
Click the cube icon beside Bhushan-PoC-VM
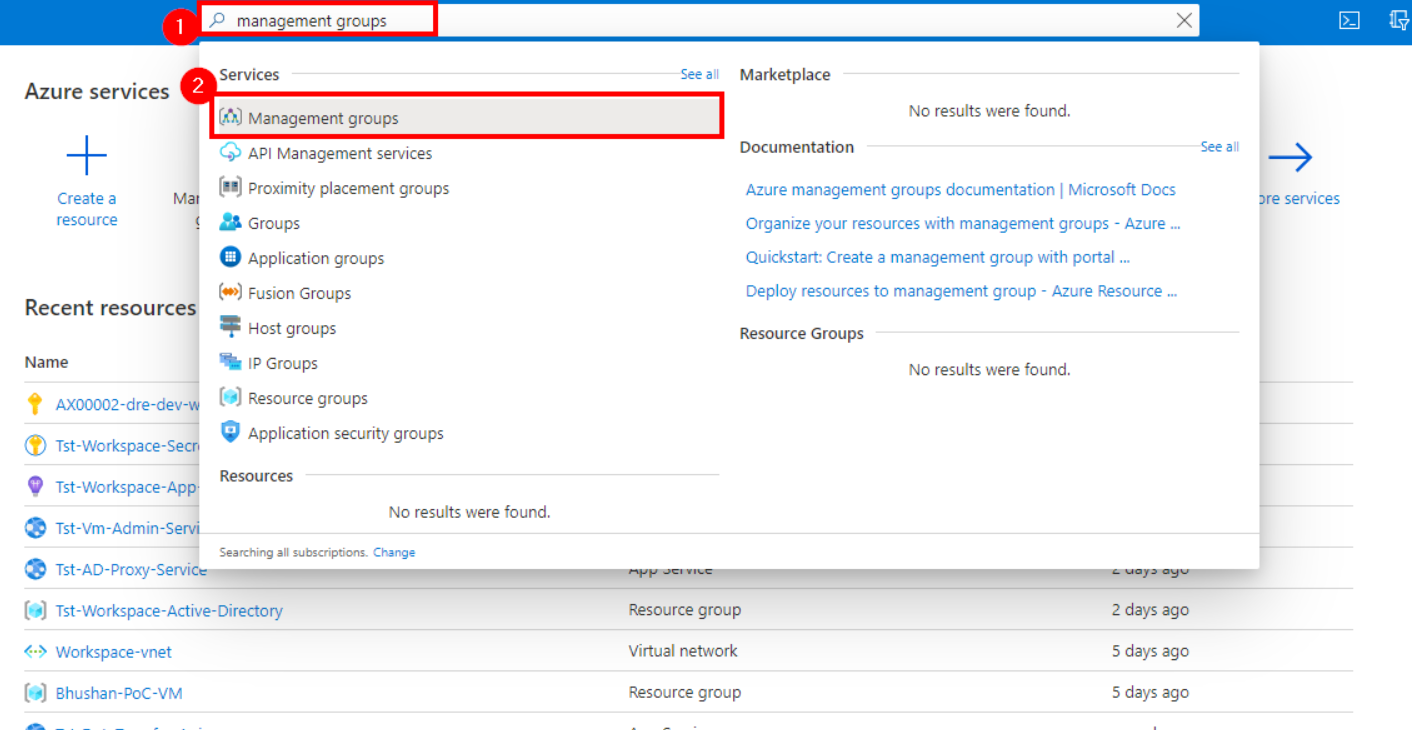35,692
